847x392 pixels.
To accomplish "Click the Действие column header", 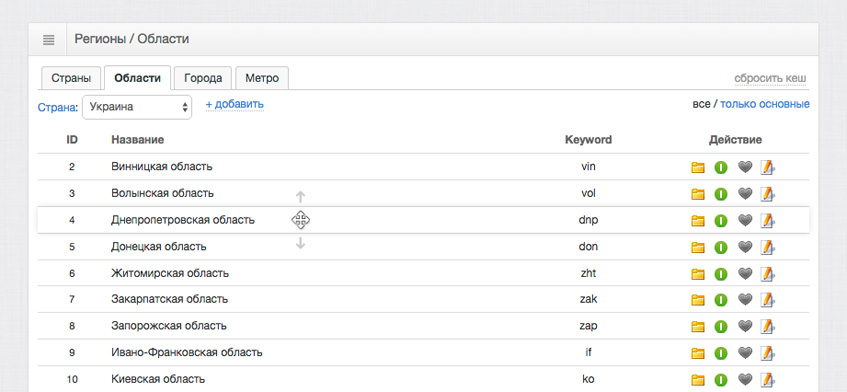I will click(x=735, y=140).
